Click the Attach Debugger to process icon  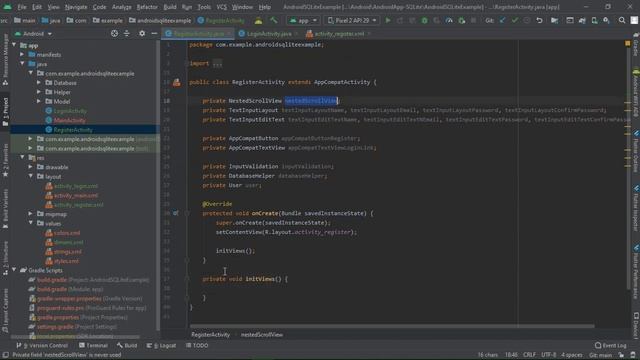(x=461, y=20)
